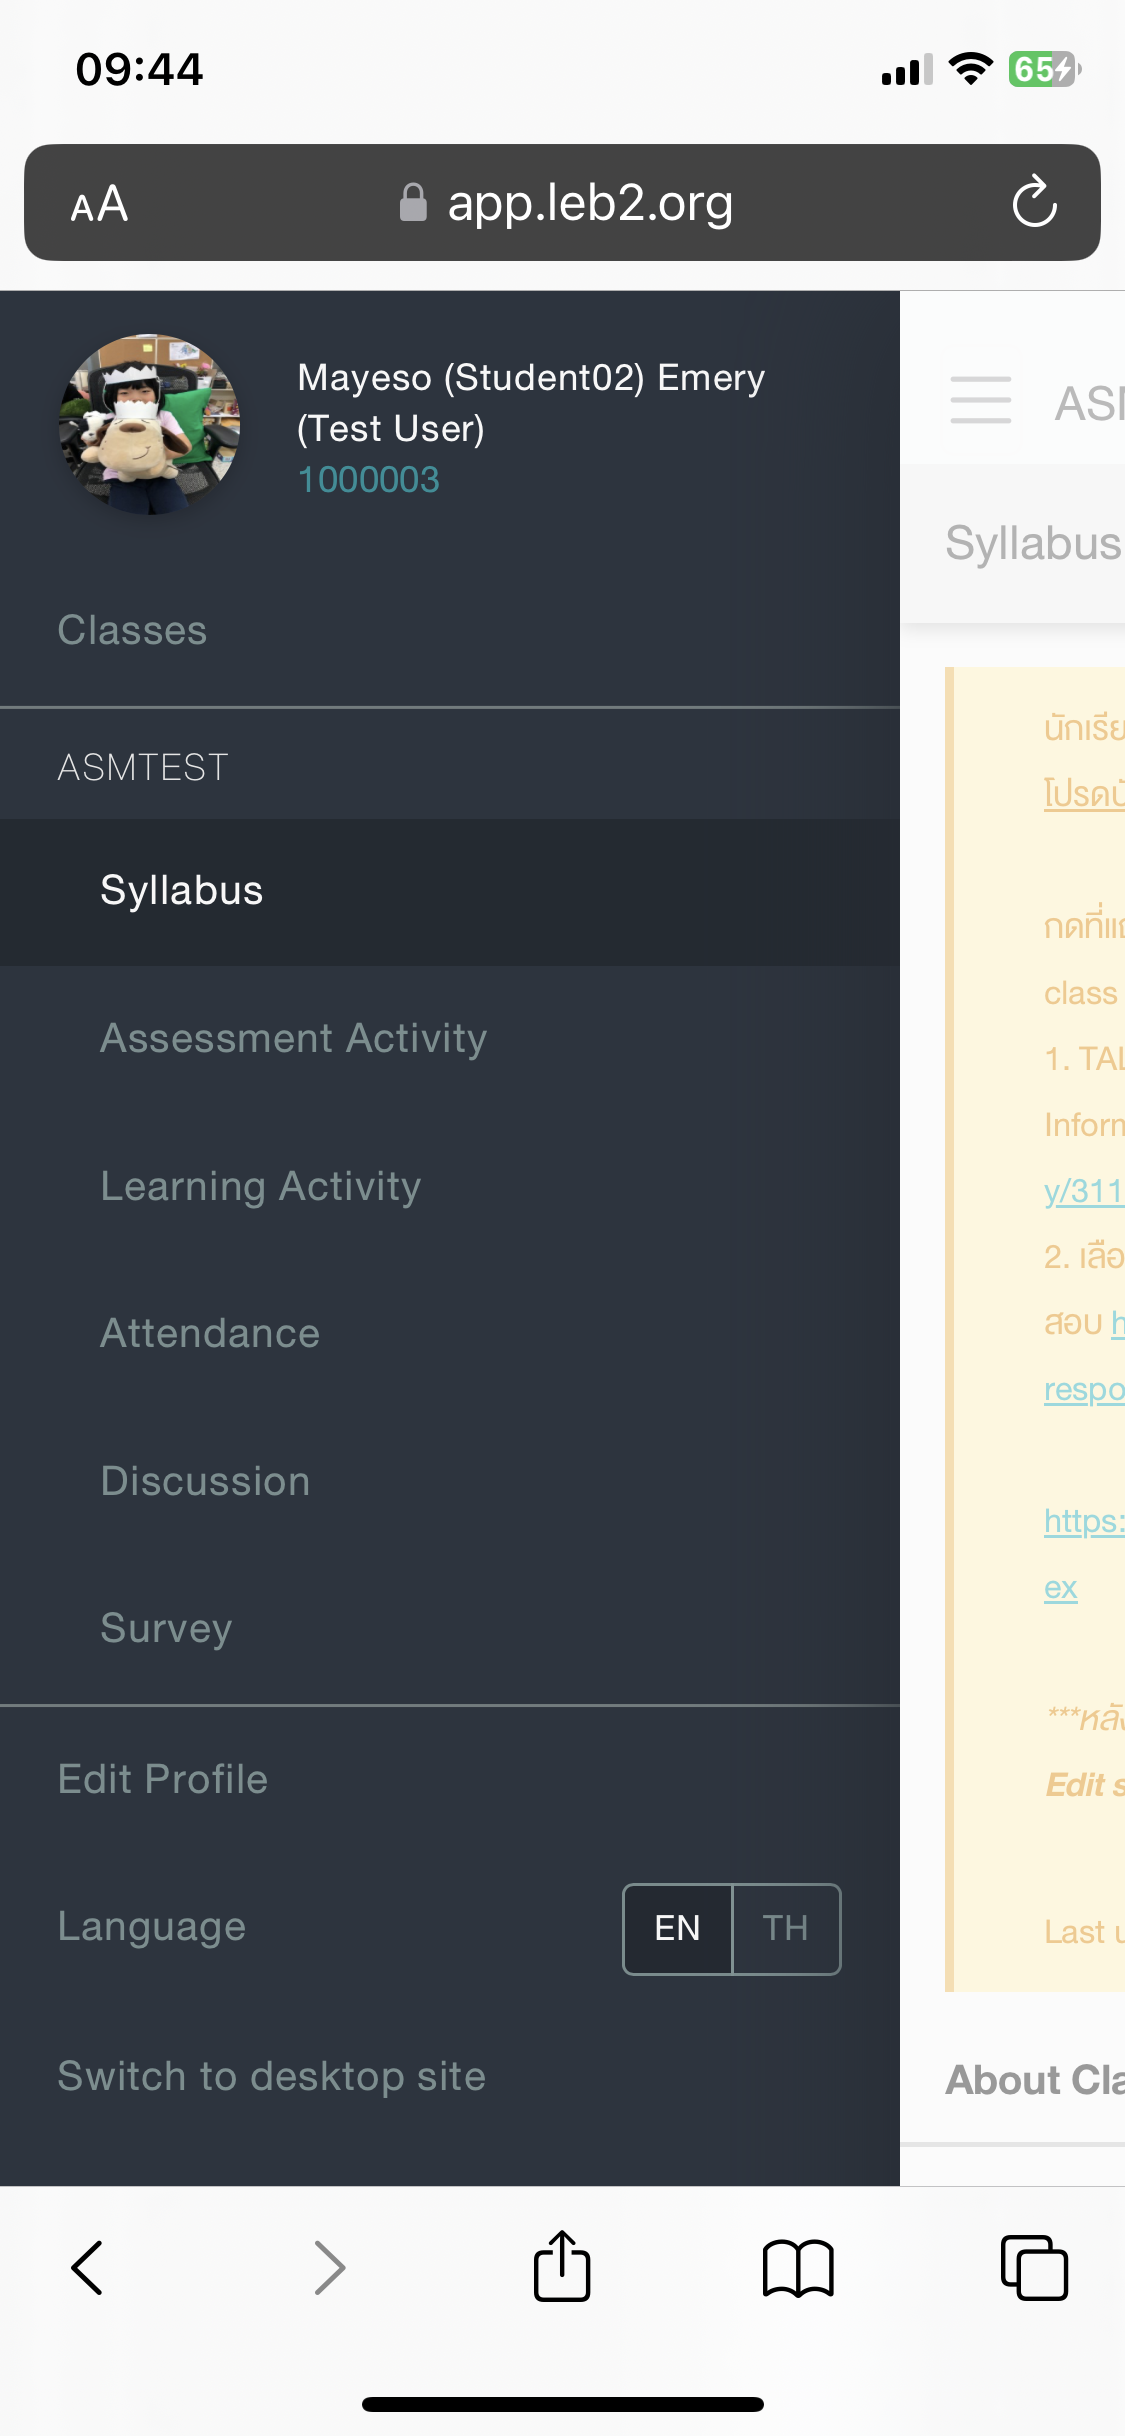The width and height of the screenshot is (1125, 2436).
Task: Switch to desktop site
Action: click(x=450, y=2077)
